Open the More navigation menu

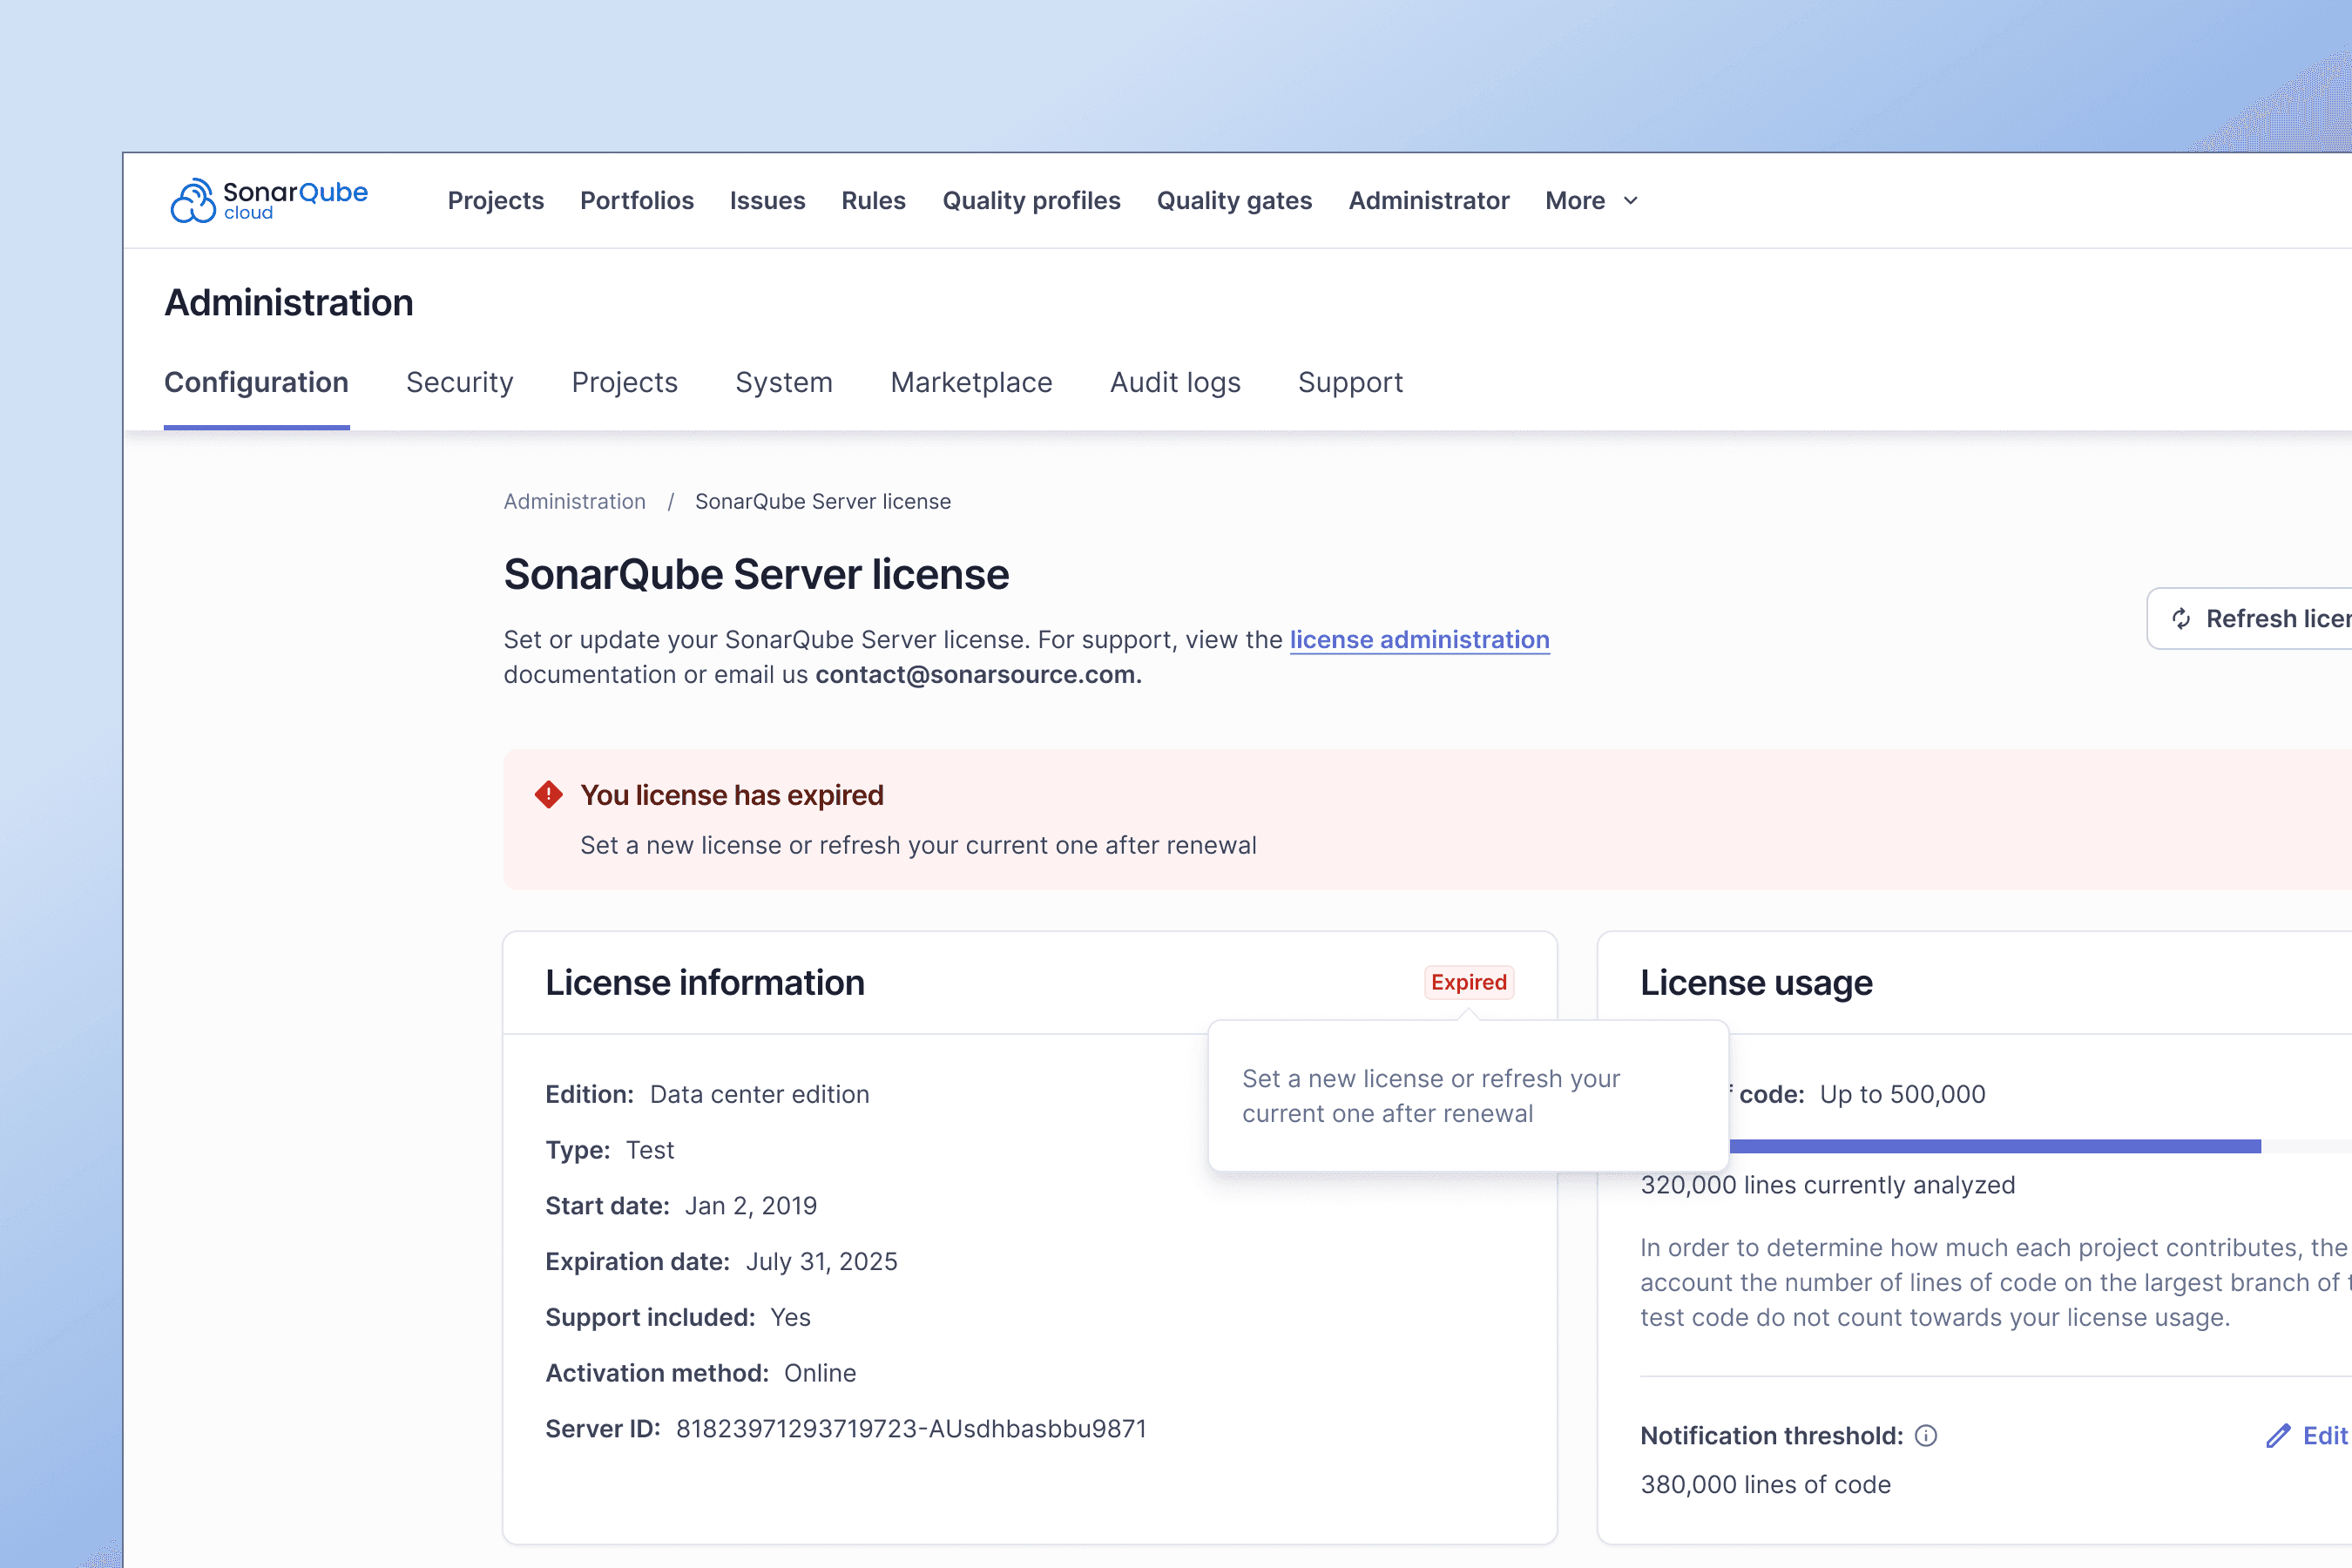pyautogui.click(x=1575, y=201)
